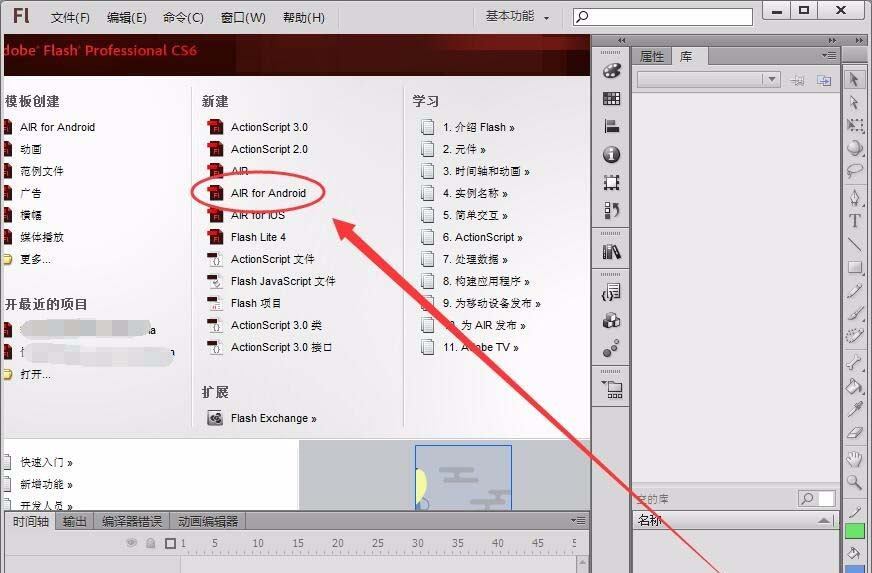872x573 pixels.
Task: Select the Bone tool
Action: (855, 363)
